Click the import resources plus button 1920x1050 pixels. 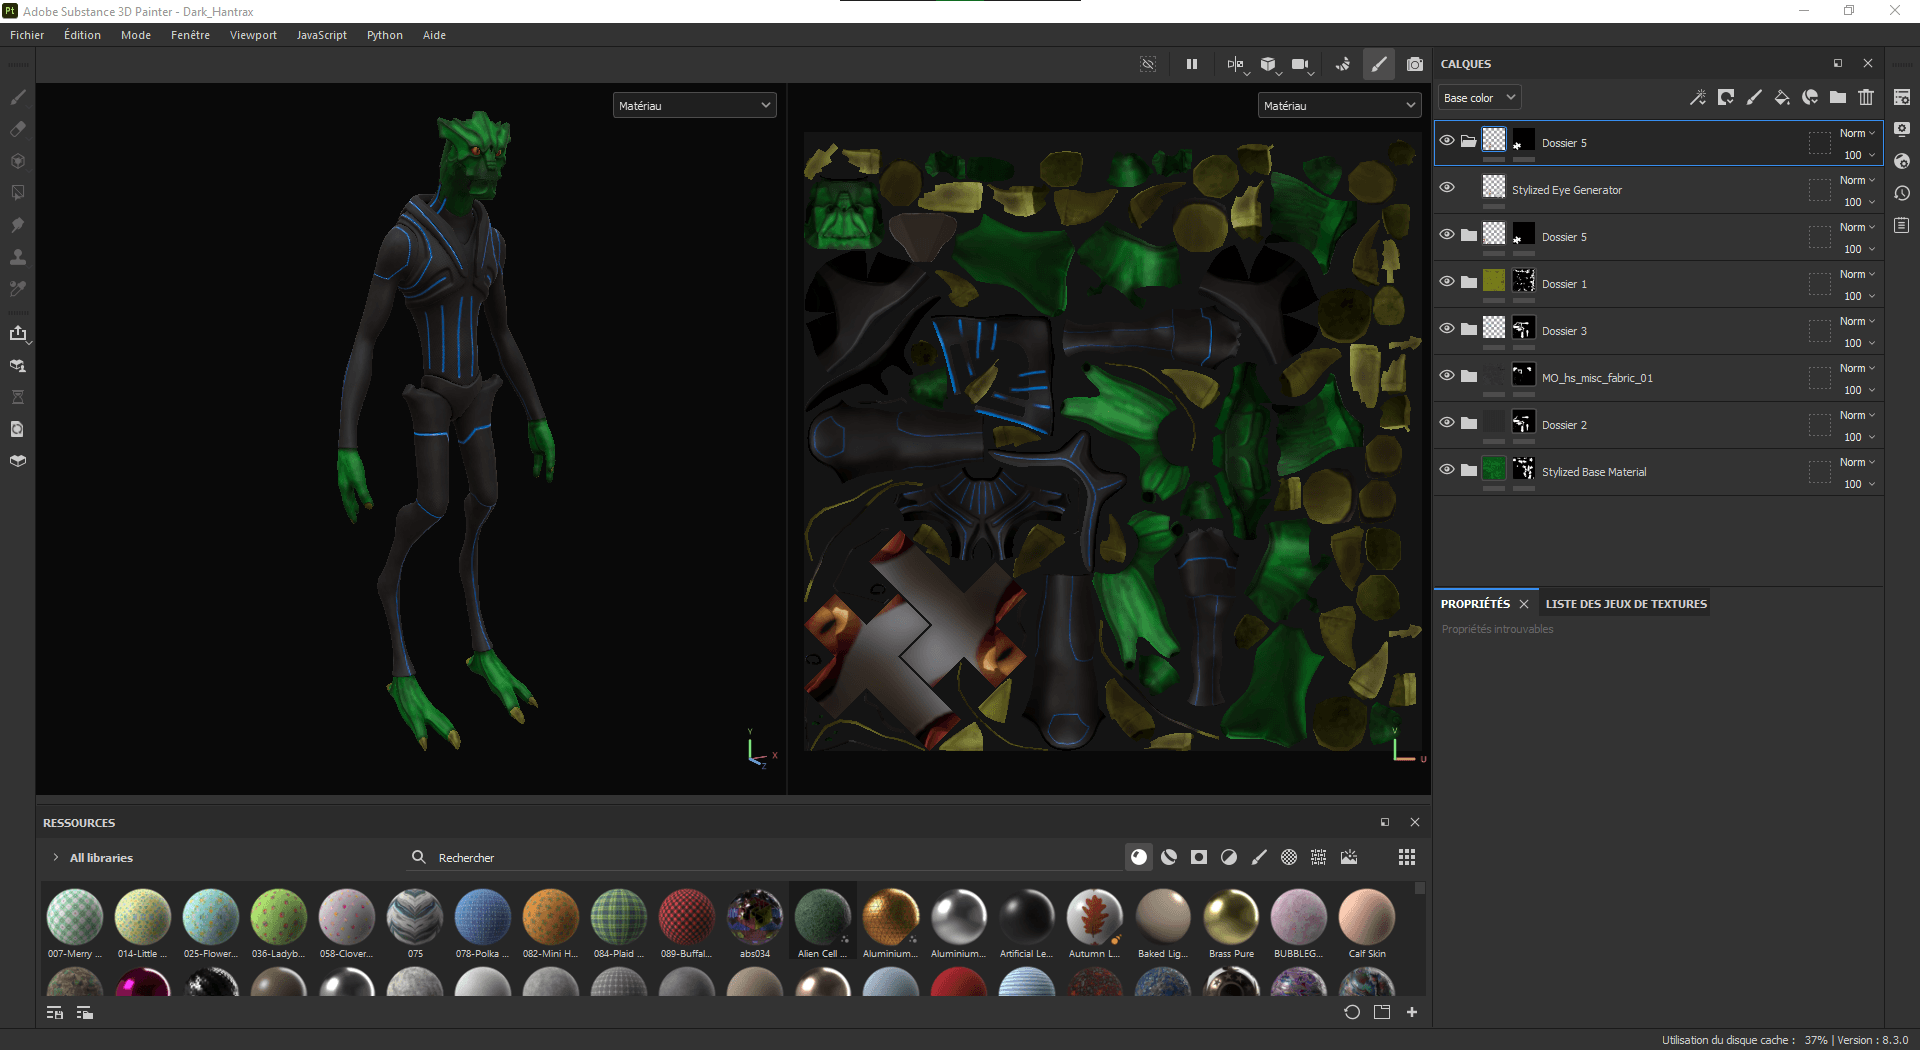(x=1412, y=1012)
